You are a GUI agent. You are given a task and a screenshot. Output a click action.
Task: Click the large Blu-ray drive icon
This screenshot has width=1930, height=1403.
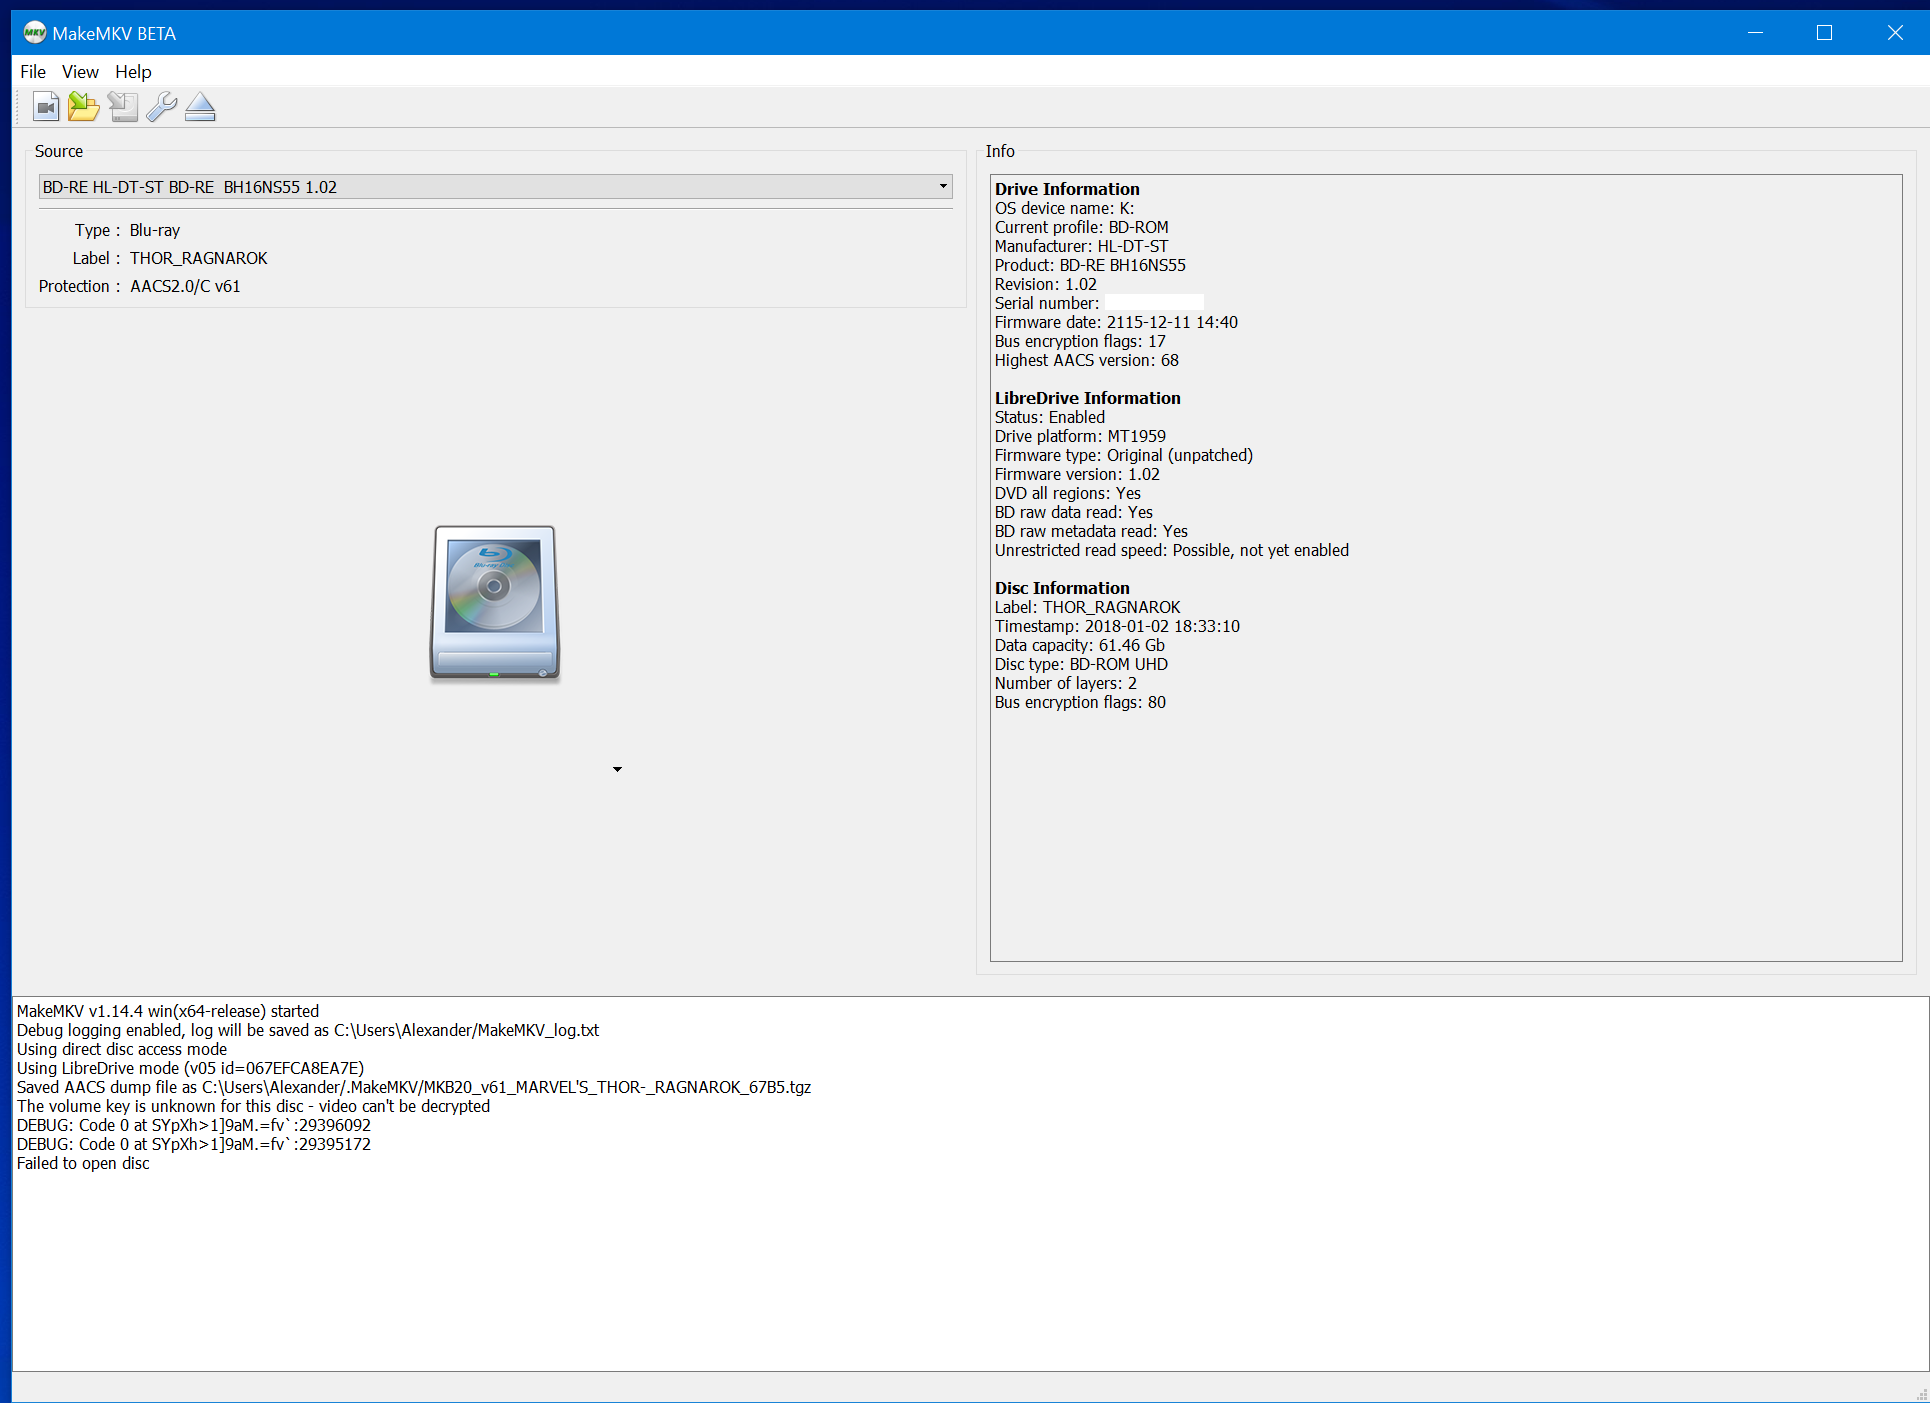495,604
